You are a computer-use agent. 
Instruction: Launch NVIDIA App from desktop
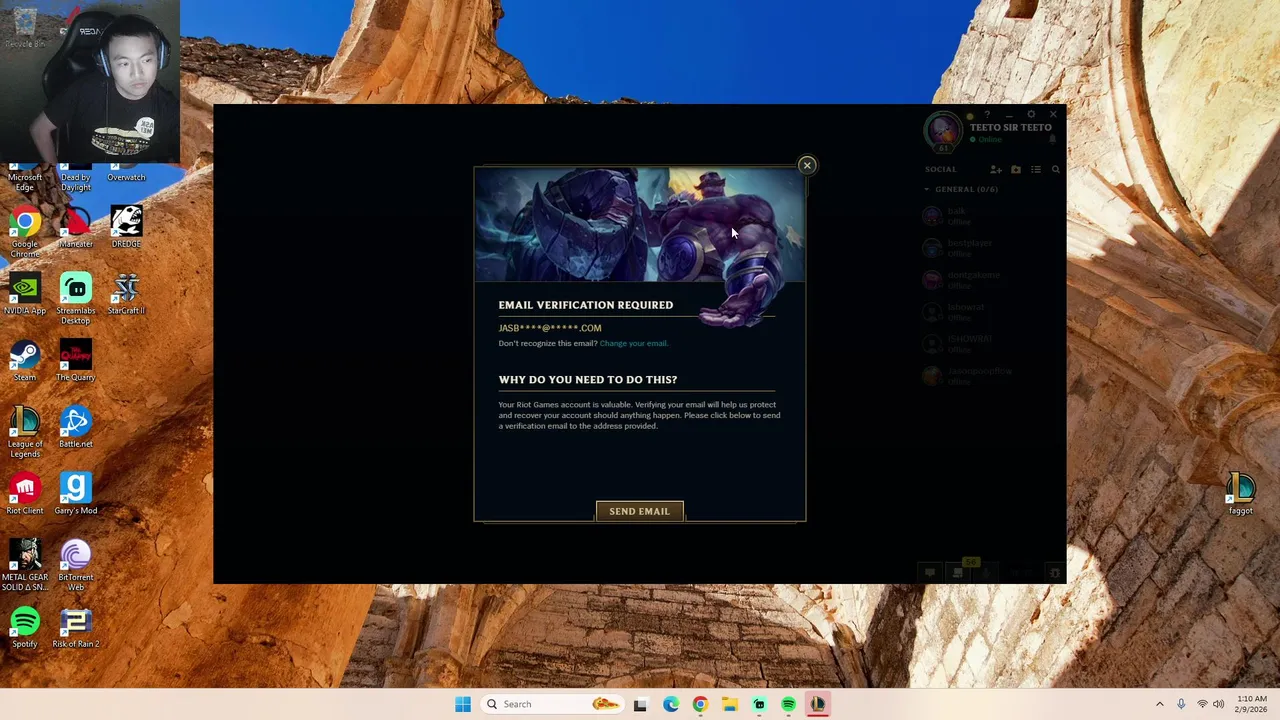point(25,295)
